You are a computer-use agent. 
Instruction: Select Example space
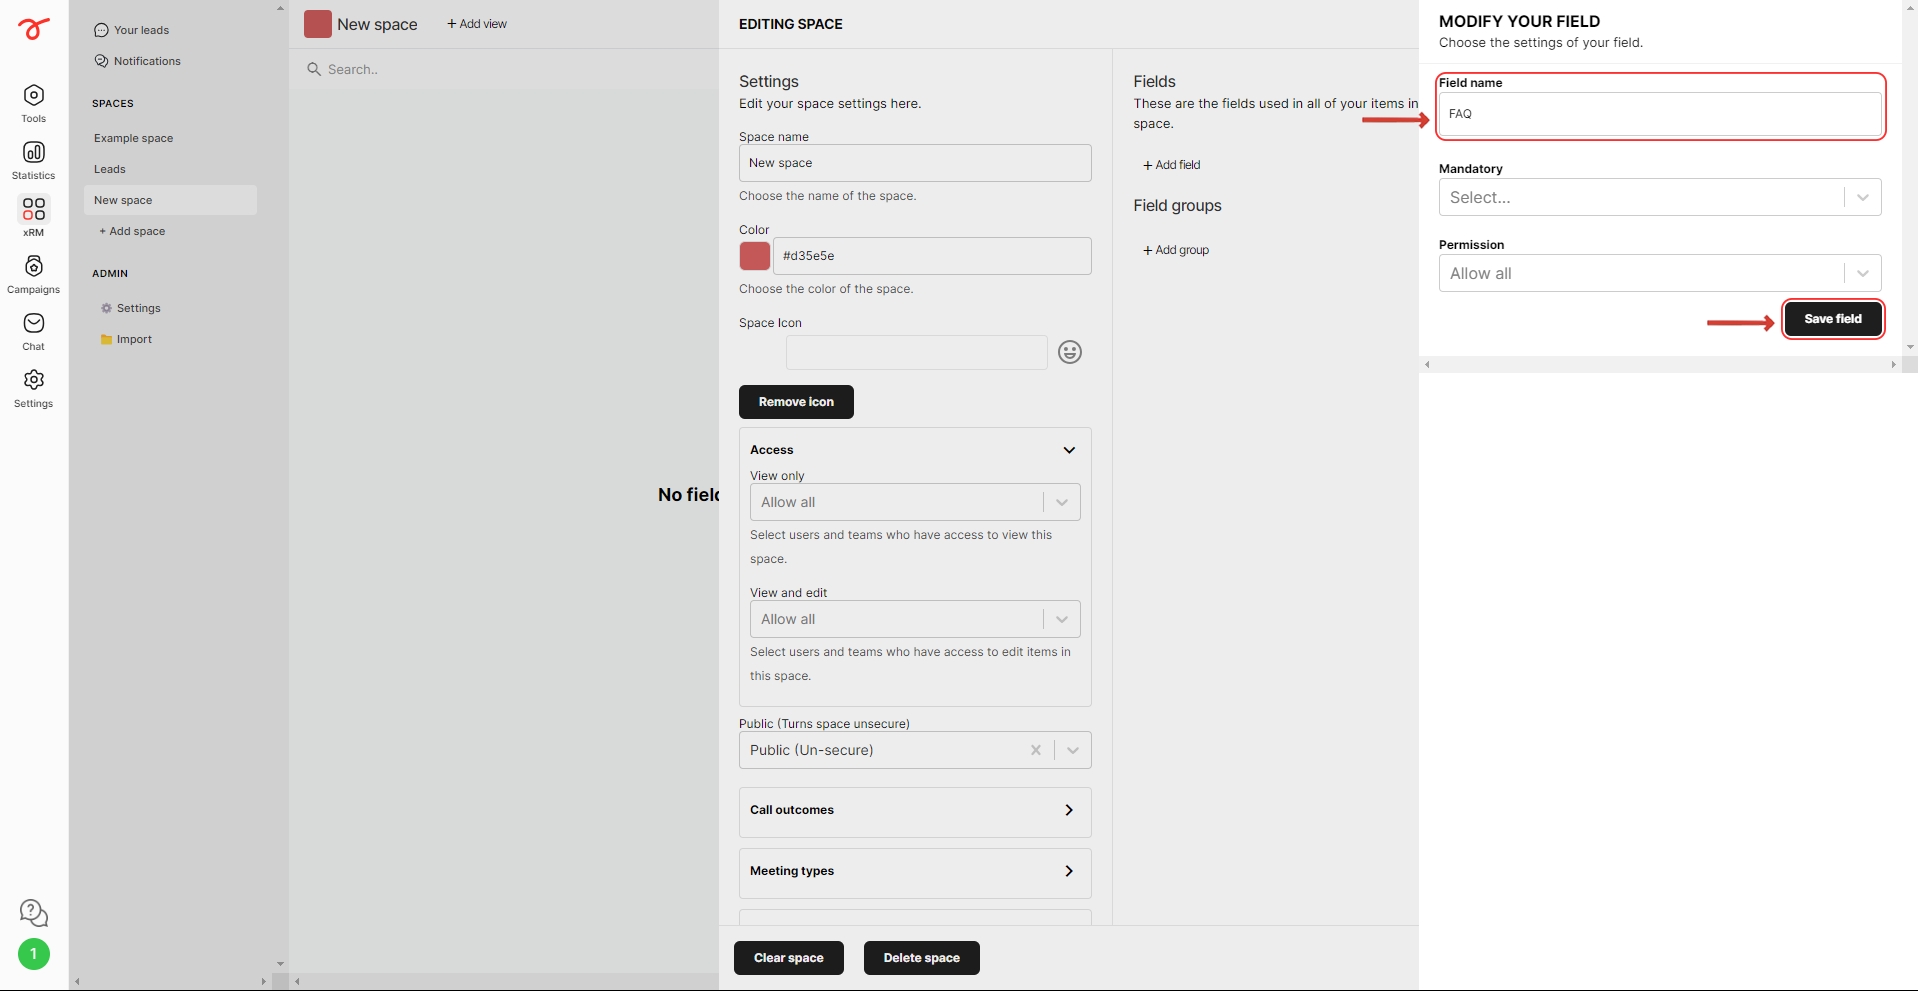[x=134, y=138]
